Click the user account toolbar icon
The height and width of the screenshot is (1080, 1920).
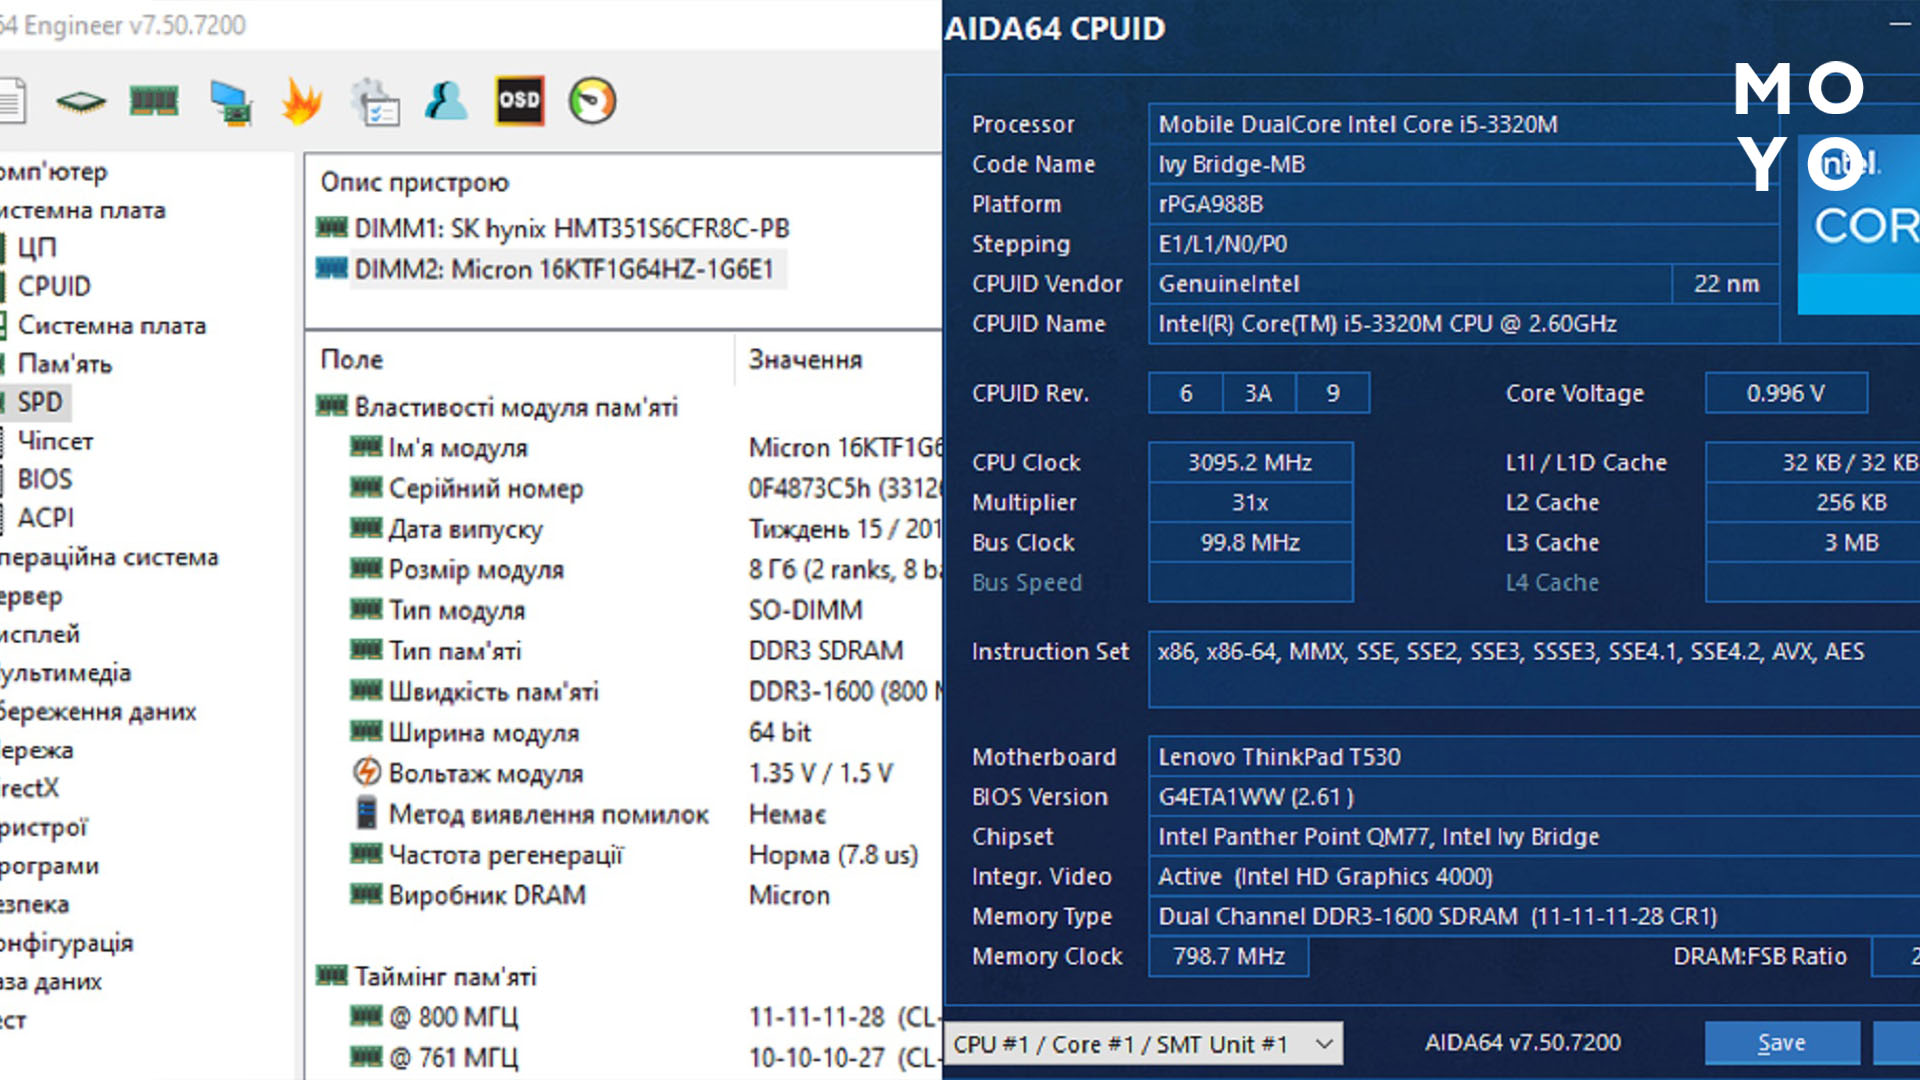tap(446, 101)
